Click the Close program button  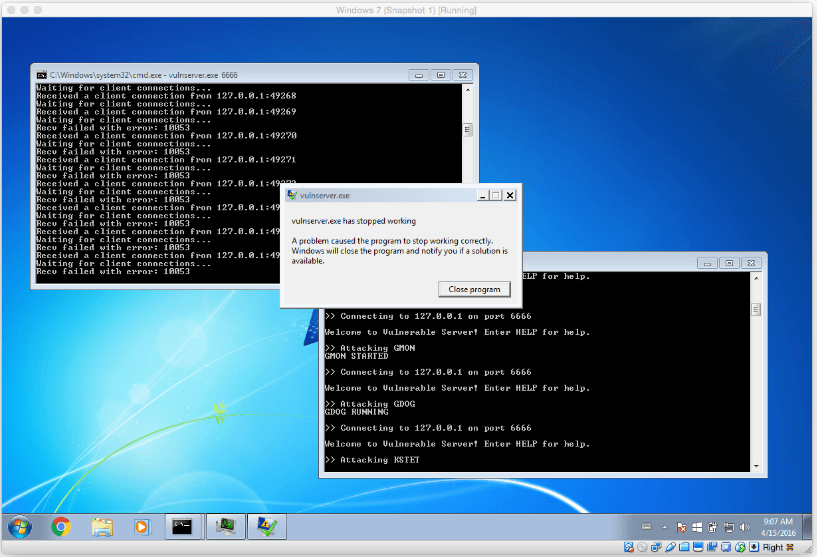[x=474, y=289]
